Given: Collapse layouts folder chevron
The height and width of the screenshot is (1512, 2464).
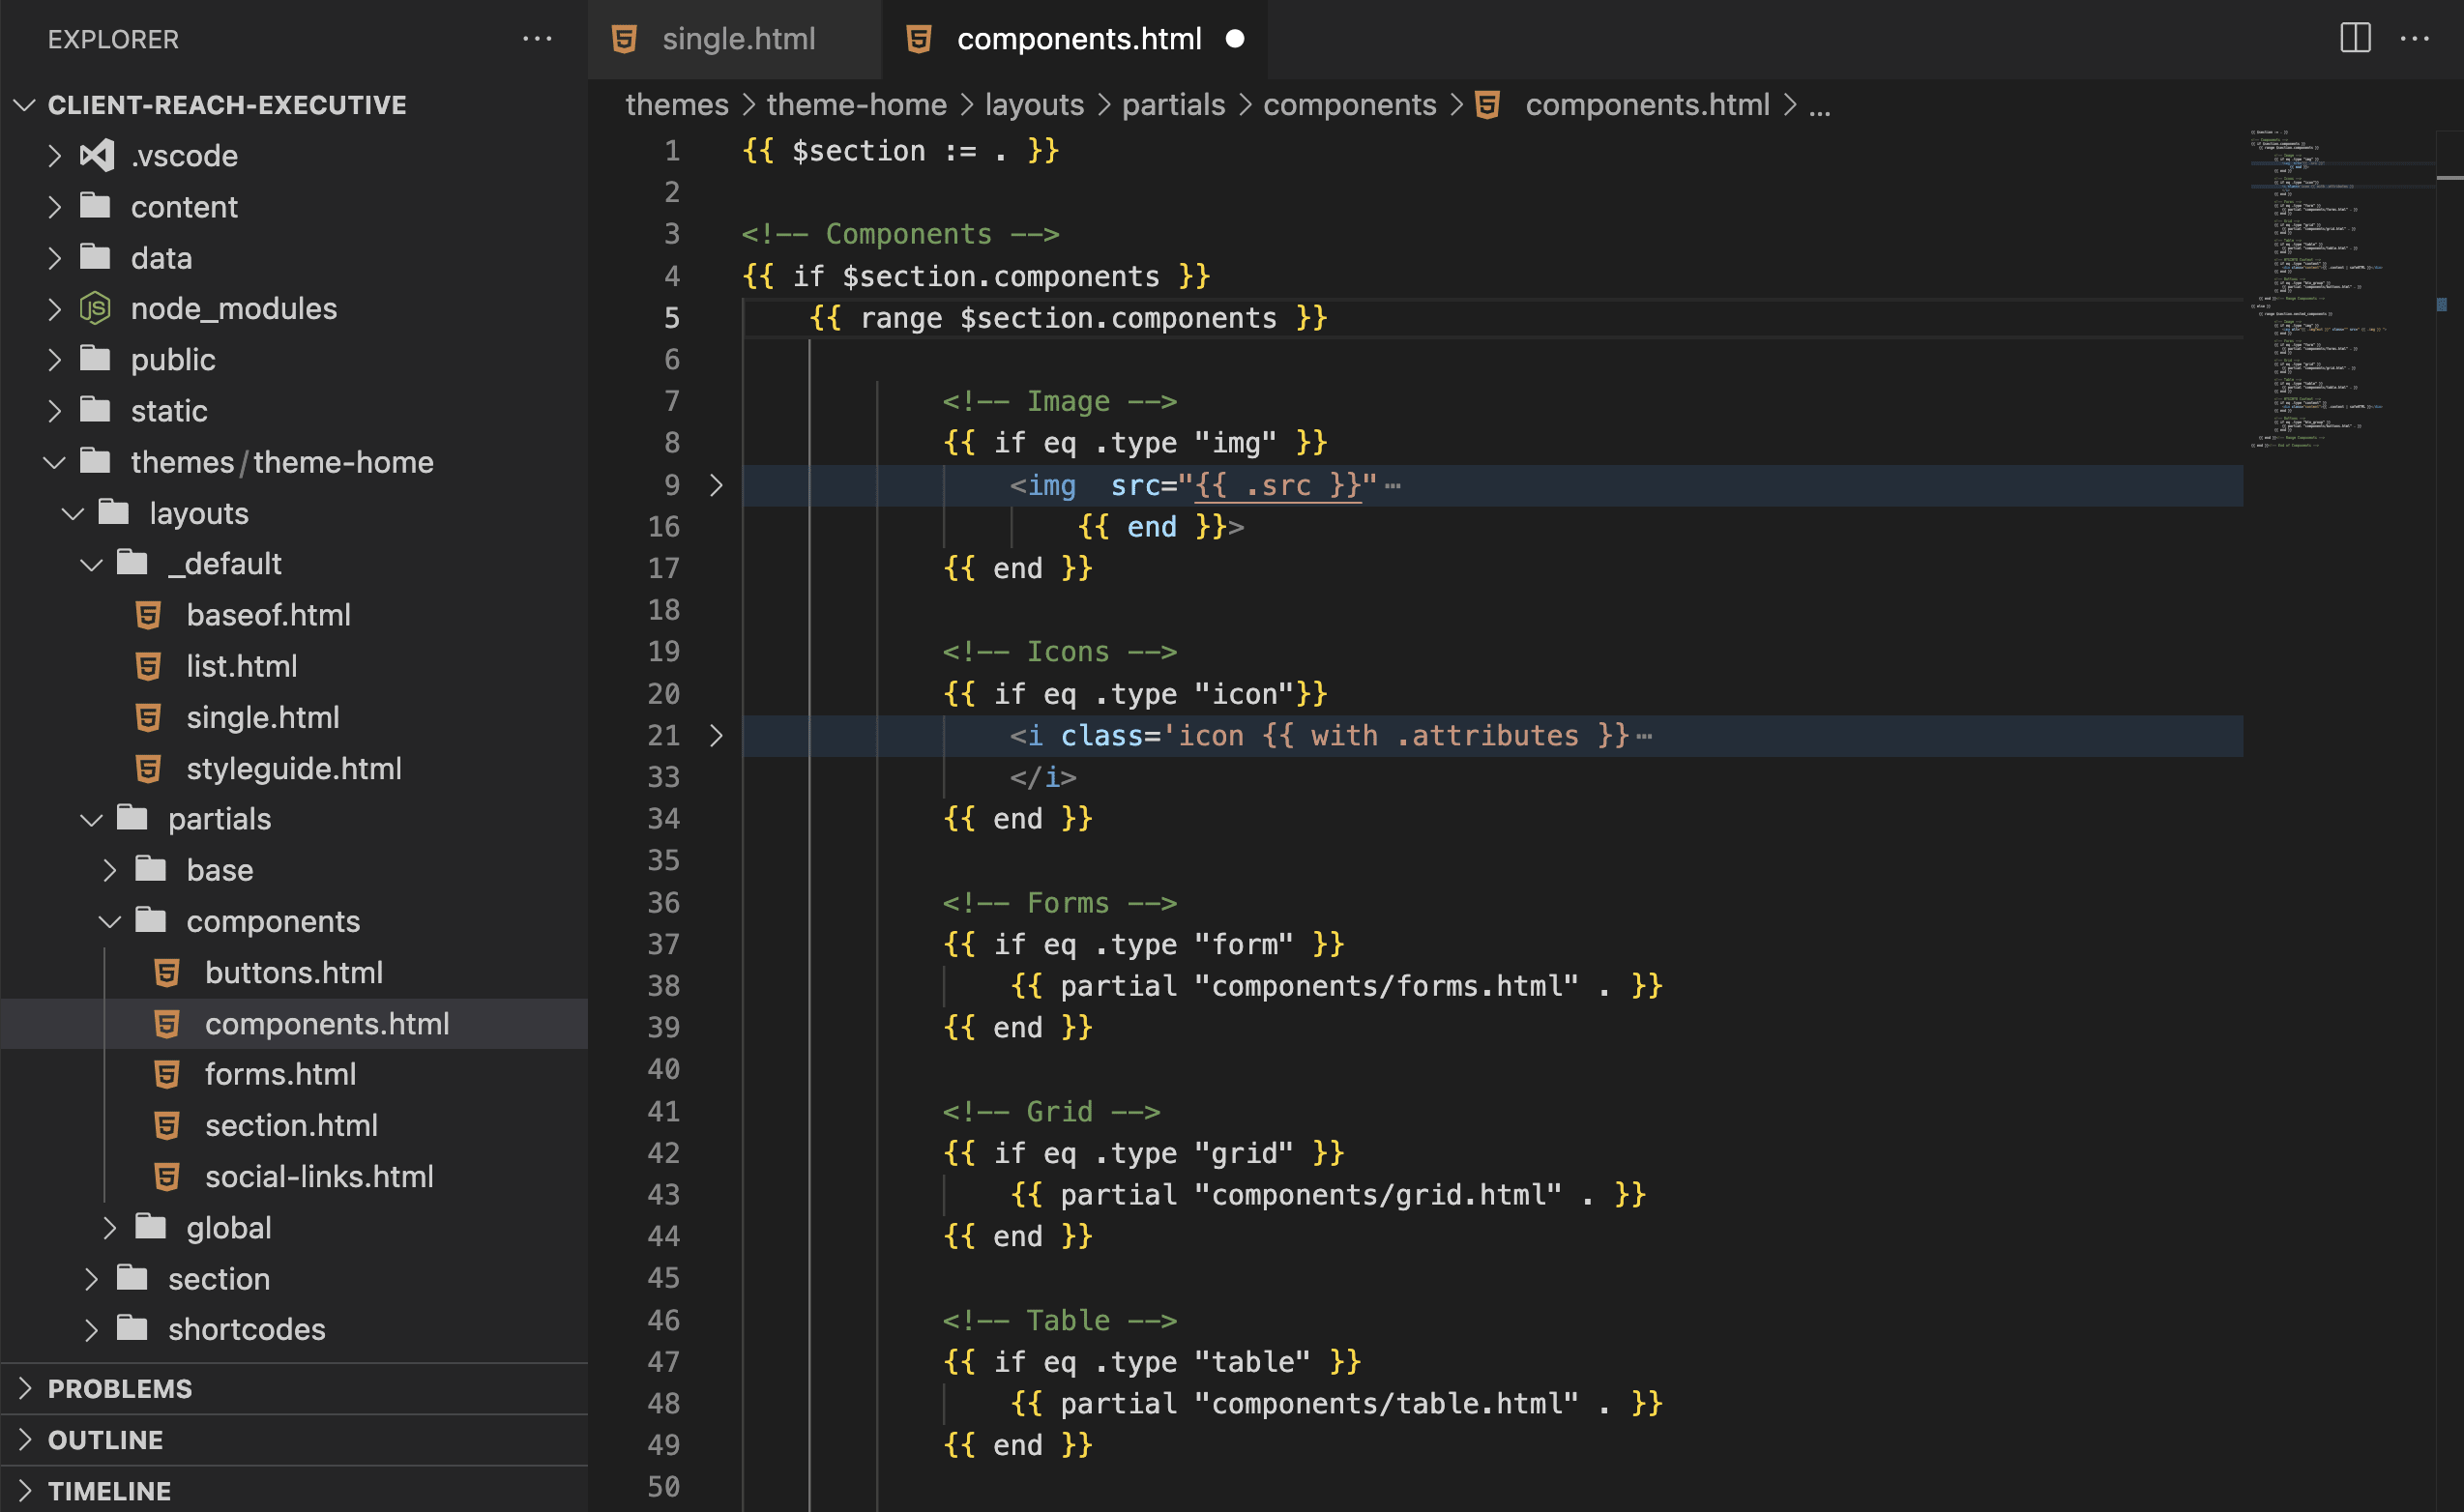Looking at the screenshot, I should [x=73, y=513].
